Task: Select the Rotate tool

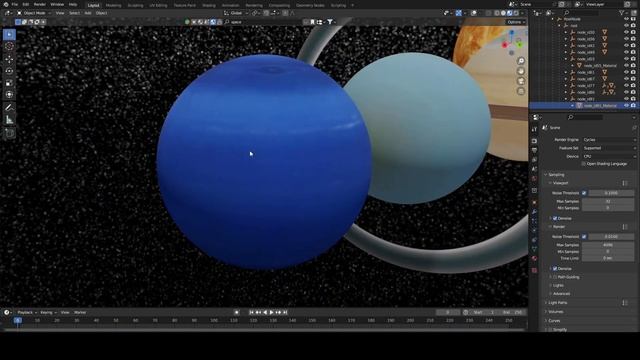Action: tap(9, 71)
